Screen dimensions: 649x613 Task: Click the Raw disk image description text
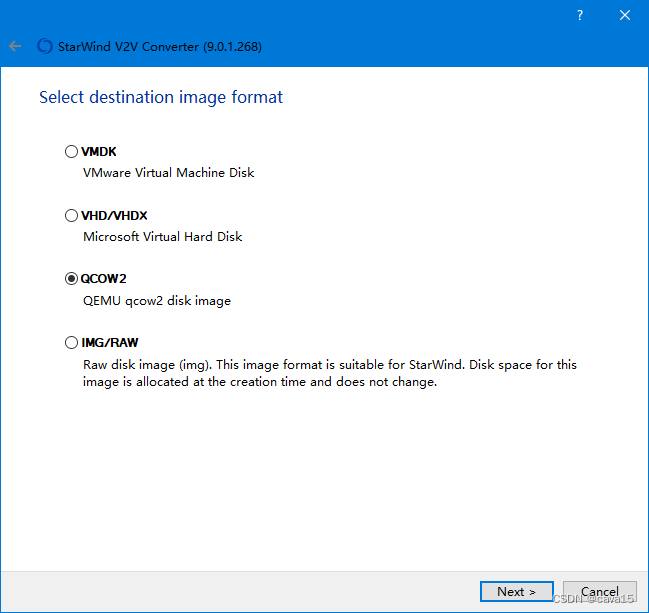[330, 373]
